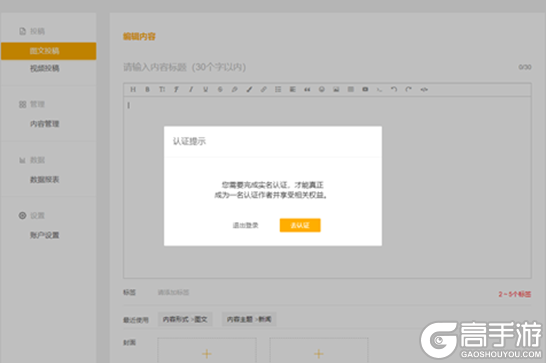
Task: Open 账户设置 in the sidebar
Action: click(x=44, y=235)
